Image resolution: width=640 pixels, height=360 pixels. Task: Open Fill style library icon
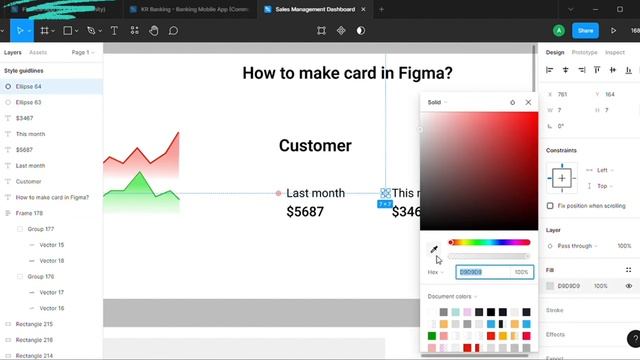pos(629,270)
